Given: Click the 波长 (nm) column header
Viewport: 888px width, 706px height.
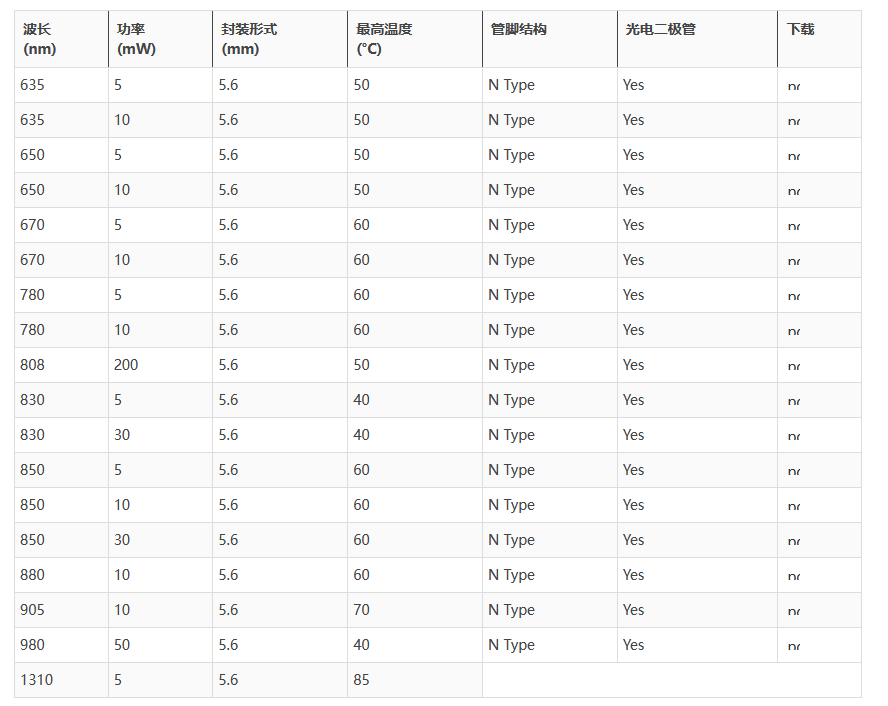Looking at the screenshot, I should pos(38,39).
